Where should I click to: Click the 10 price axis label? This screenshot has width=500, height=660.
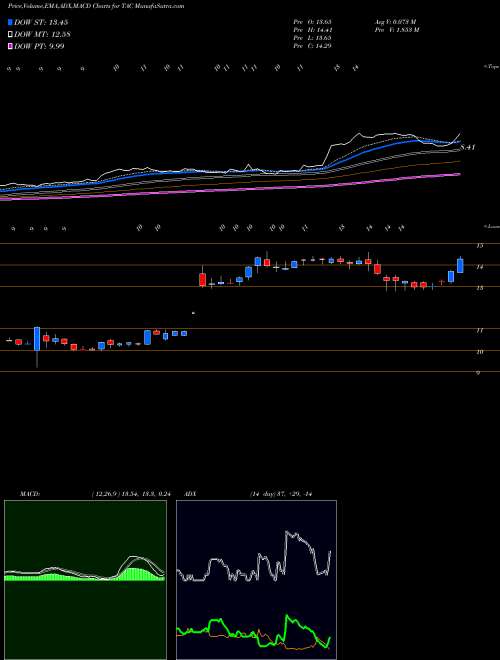pos(479,352)
